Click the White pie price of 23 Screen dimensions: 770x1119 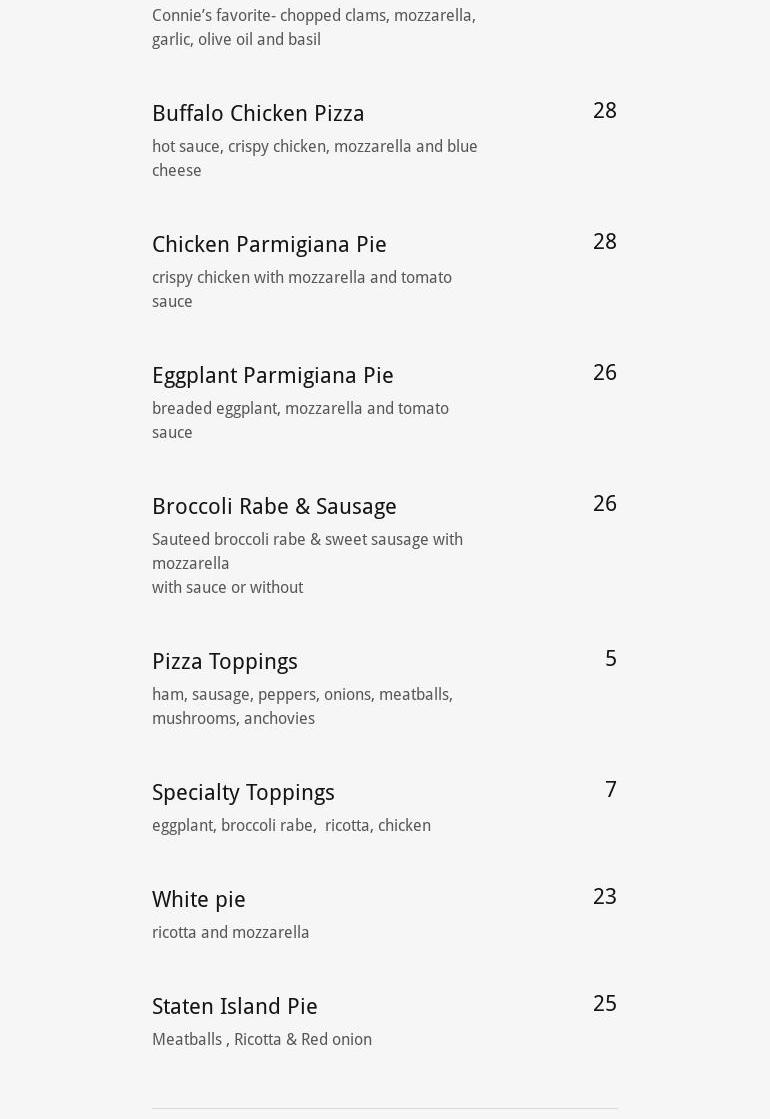(x=604, y=897)
